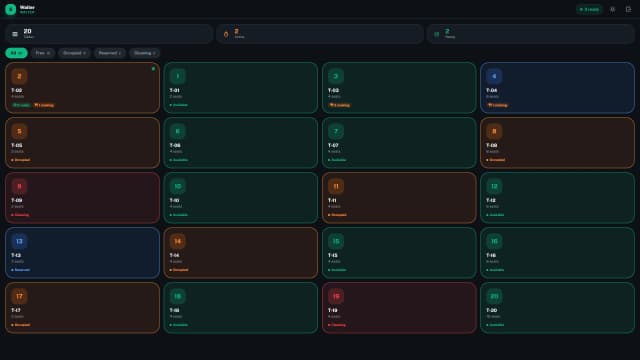The image size is (640, 360).
Task: Click the red number 19 badge icon
Action: (336, 296)
